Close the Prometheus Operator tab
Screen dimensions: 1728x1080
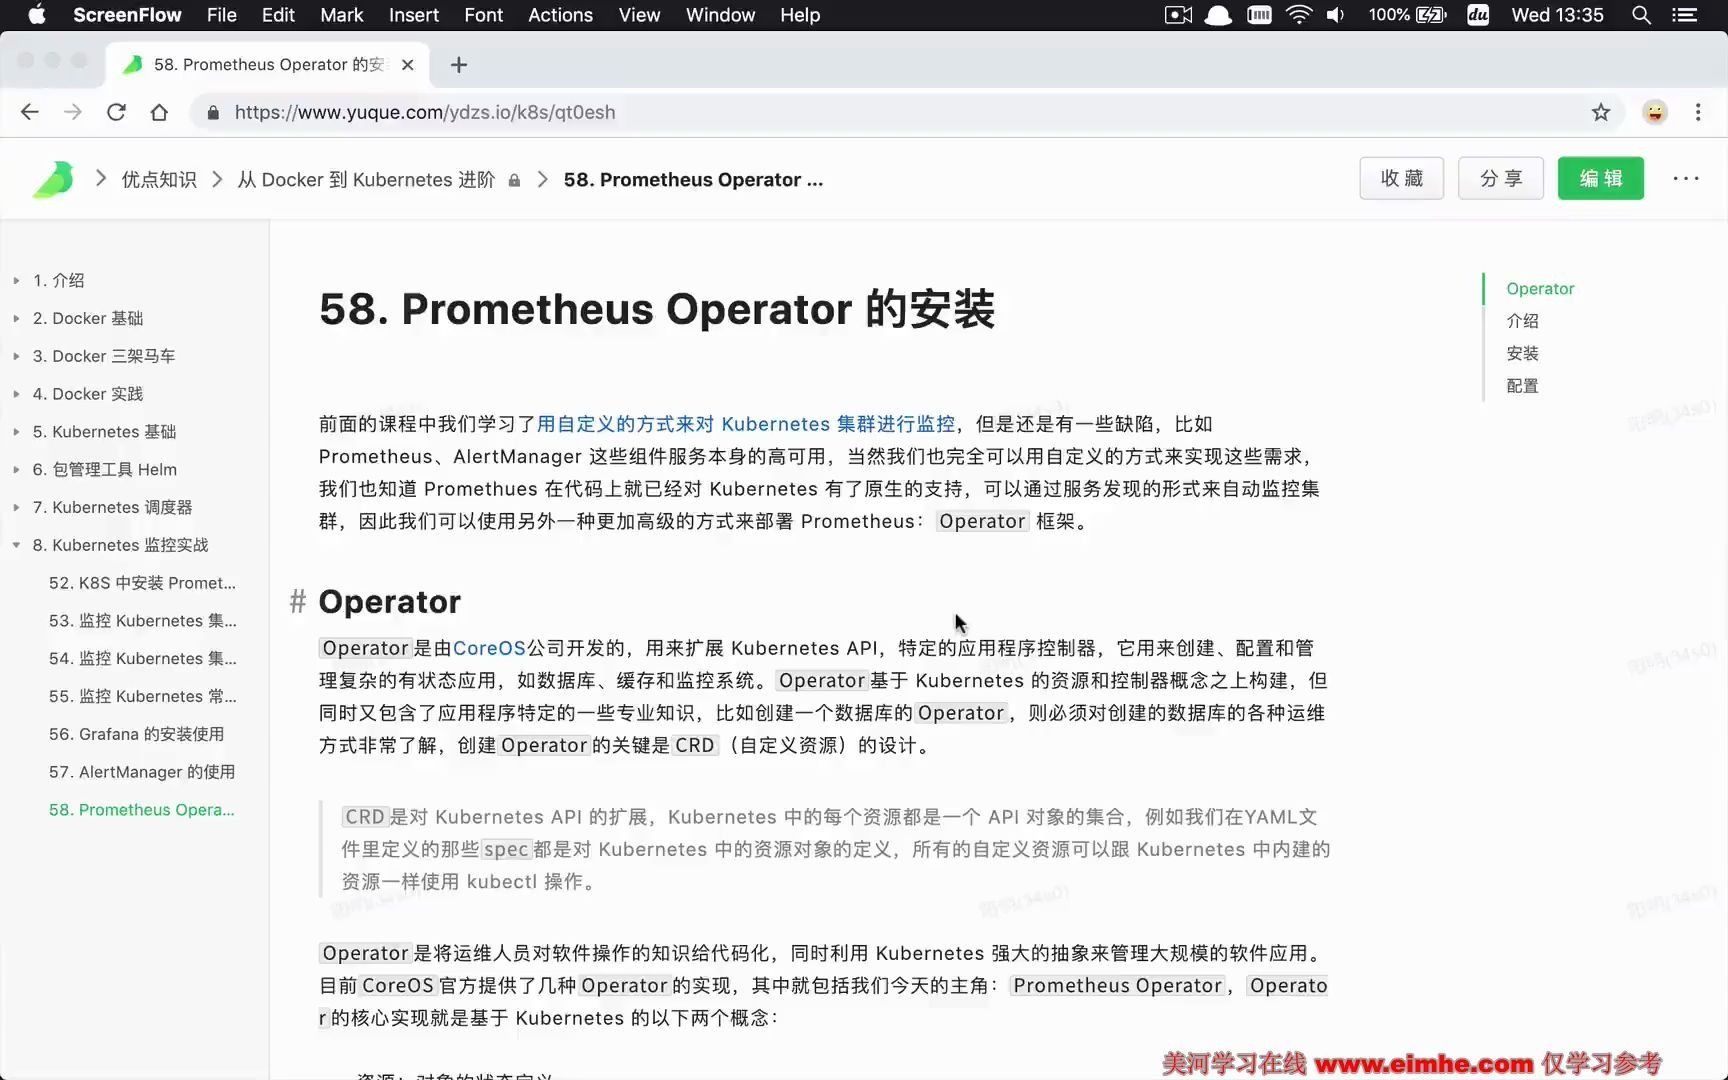point(407,65)
